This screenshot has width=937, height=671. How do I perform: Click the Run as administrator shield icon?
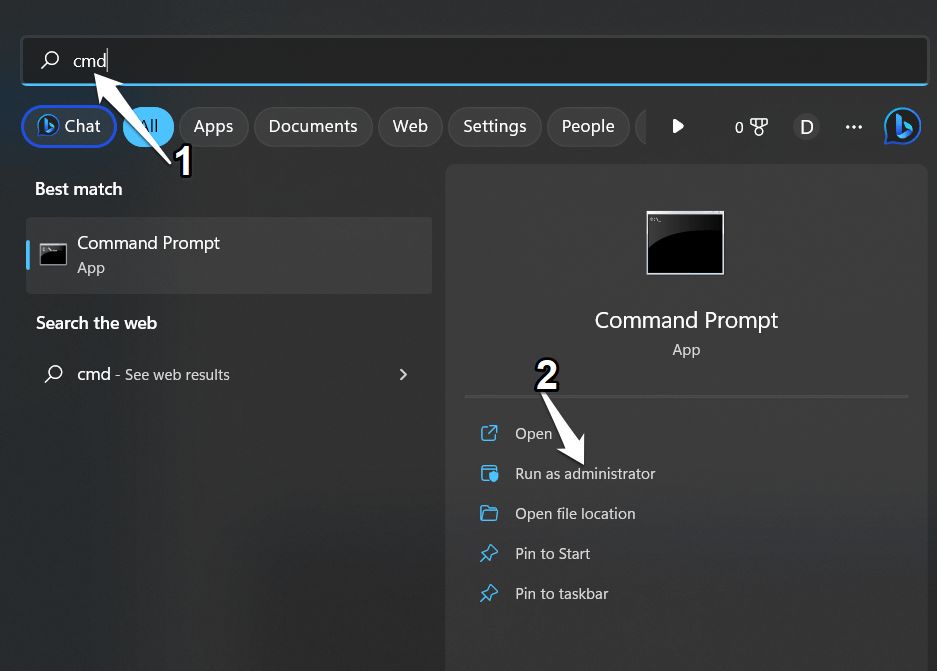coord(489,473)
